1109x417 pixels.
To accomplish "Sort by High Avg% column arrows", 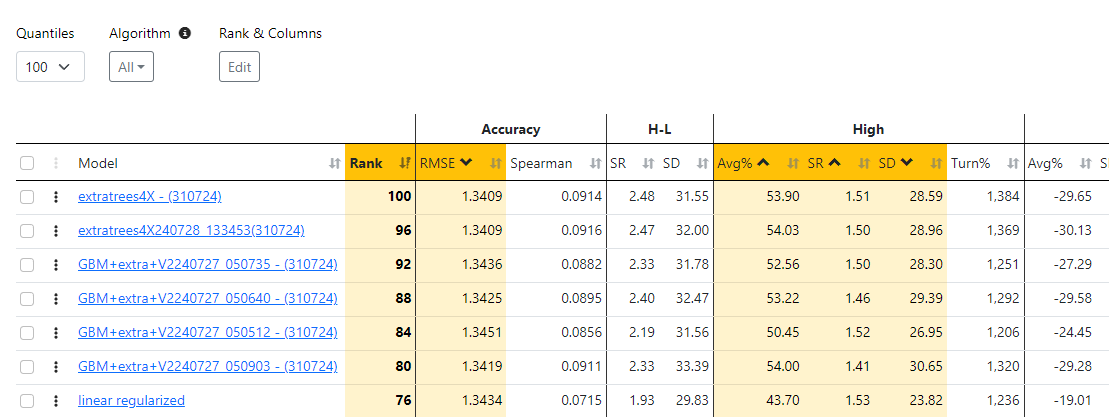I will tap(794, 163).
